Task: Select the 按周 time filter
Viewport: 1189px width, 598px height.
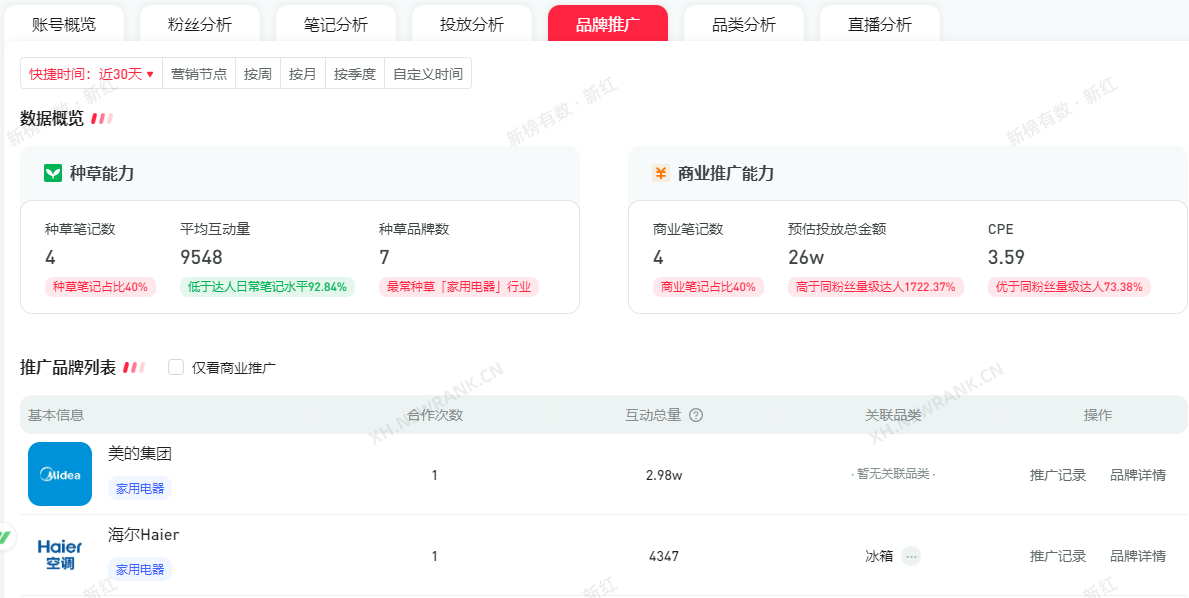Action: (258, 74)
